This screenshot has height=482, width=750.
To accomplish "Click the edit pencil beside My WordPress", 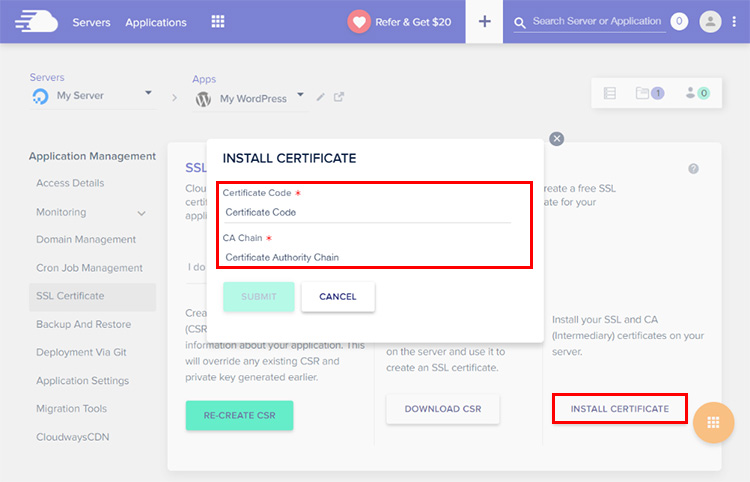I will pyautogui.click(x=320, y=97).
